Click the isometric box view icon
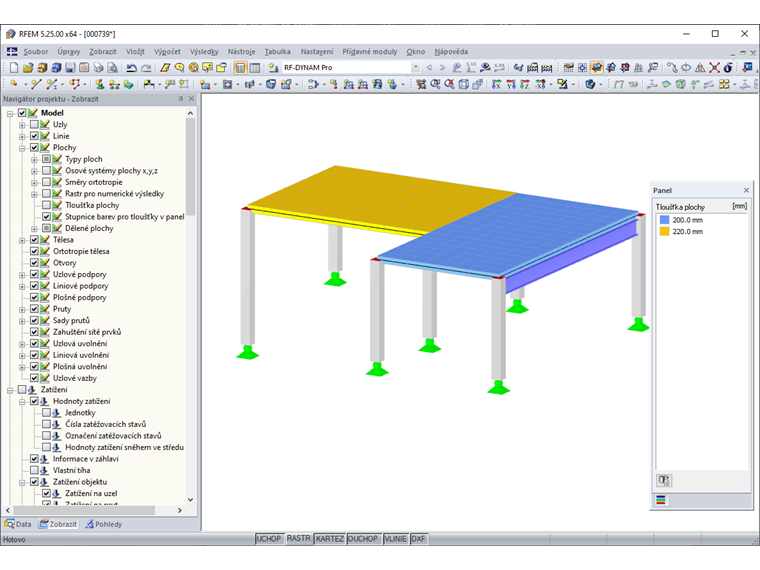 point(464,84)
